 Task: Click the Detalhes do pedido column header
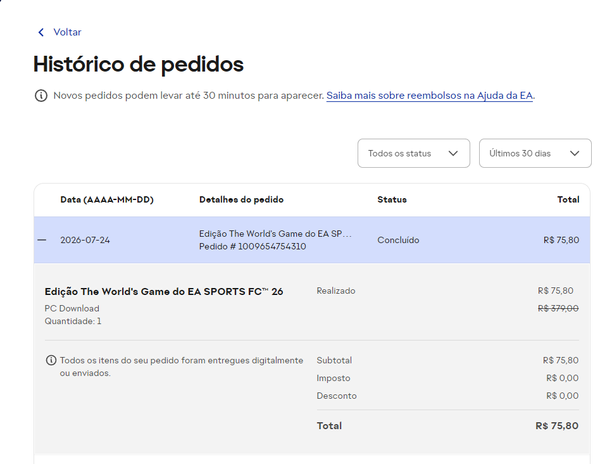tap(241, 200)
